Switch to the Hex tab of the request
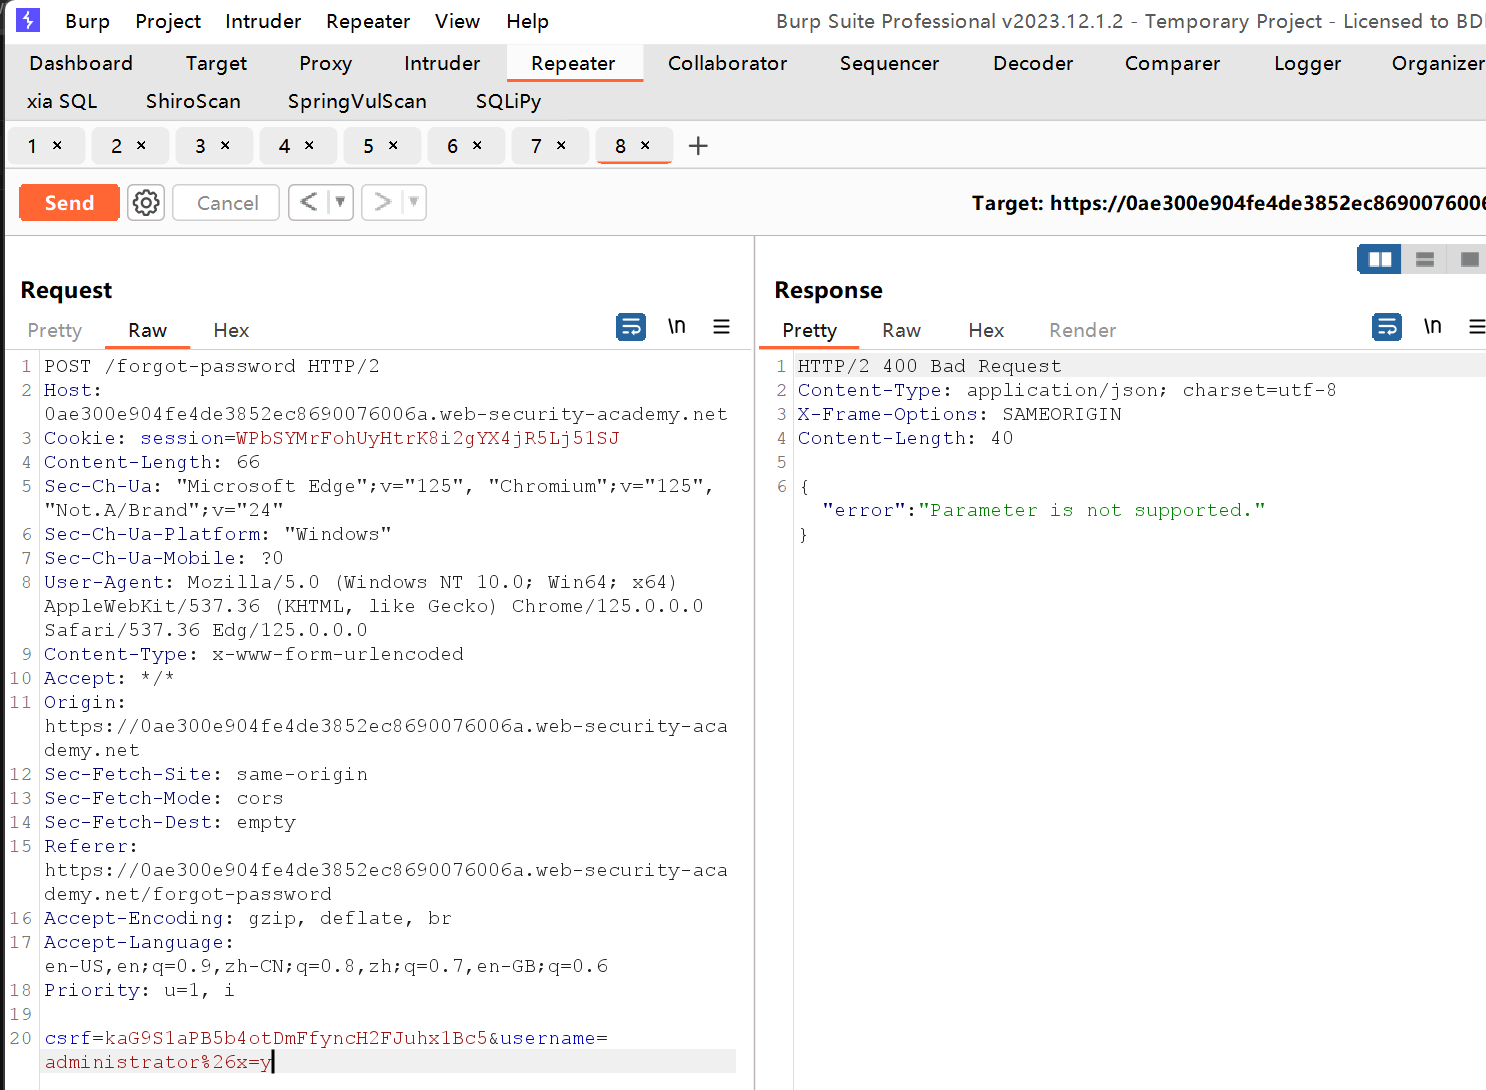Viewport: 1486px width, 1090px height. click(231, 330)
